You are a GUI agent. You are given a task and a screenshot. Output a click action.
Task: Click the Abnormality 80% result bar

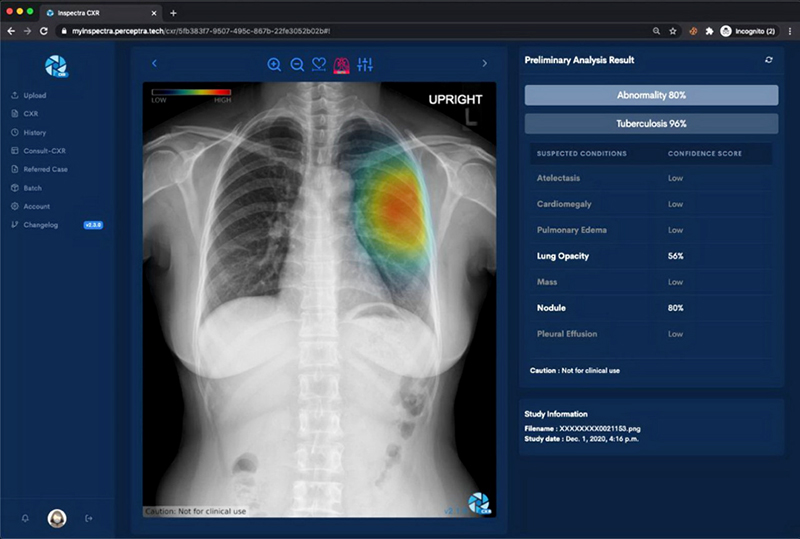tap(651, 95)
